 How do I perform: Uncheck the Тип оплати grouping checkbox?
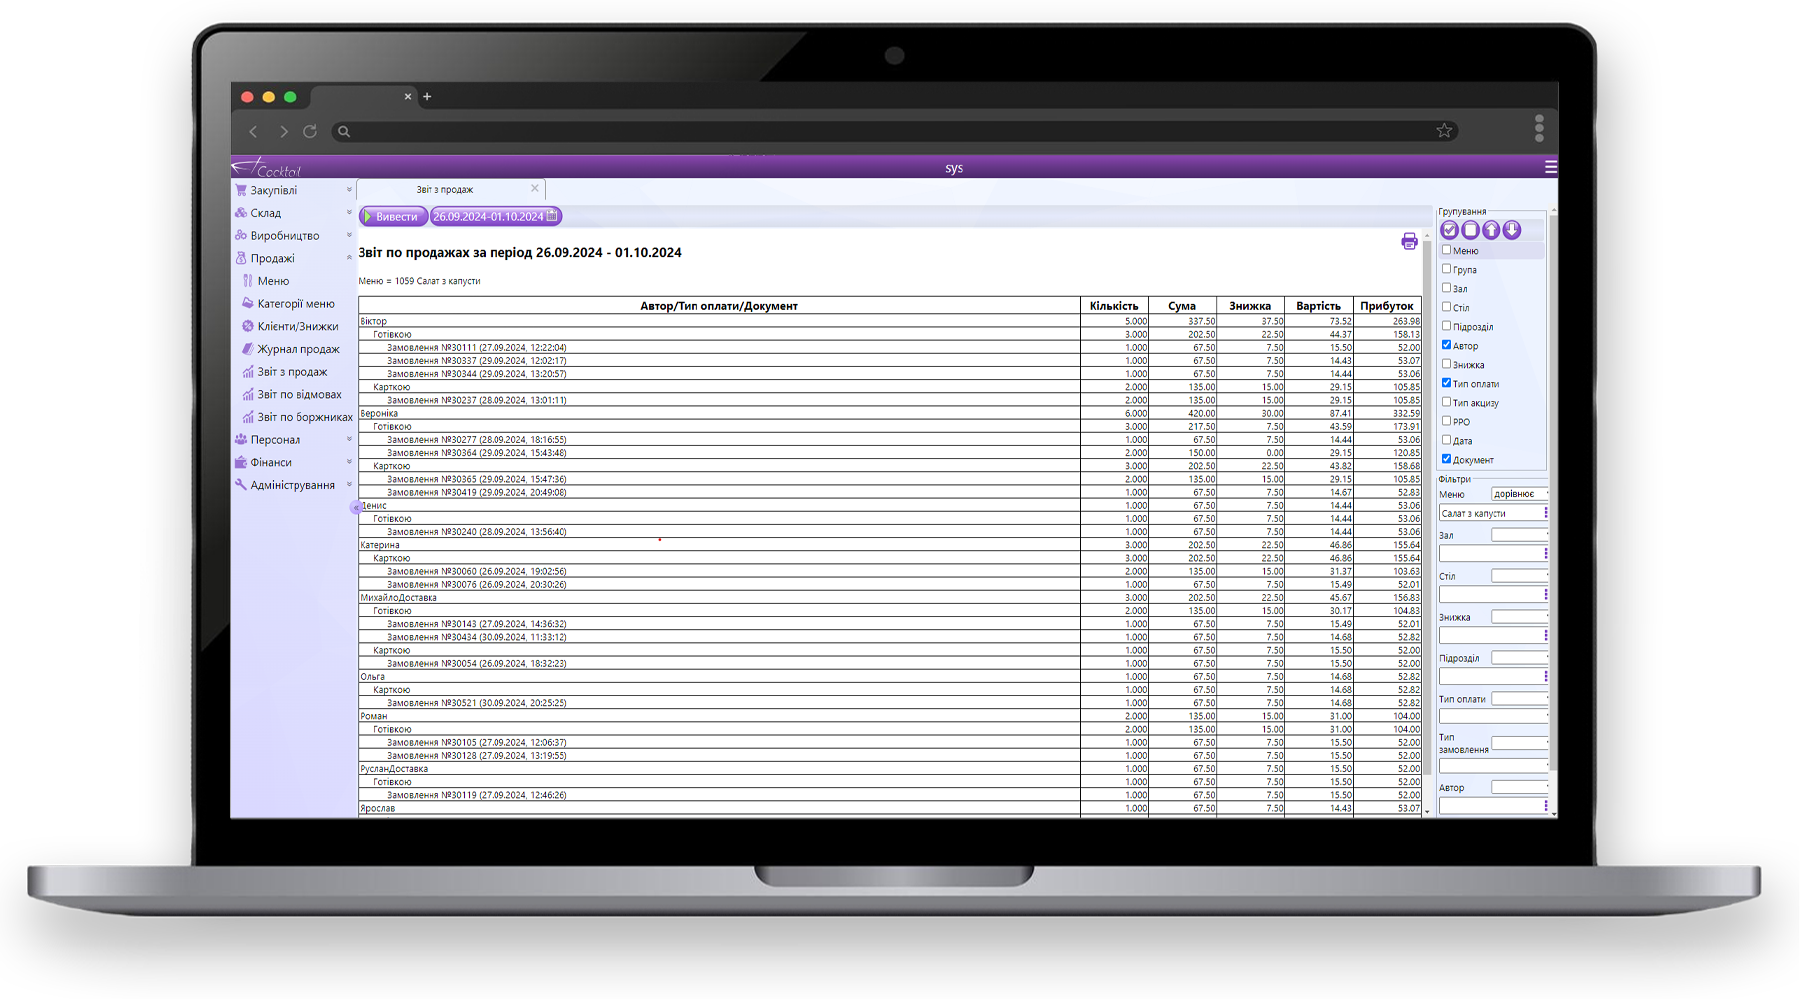[1446, 383]
